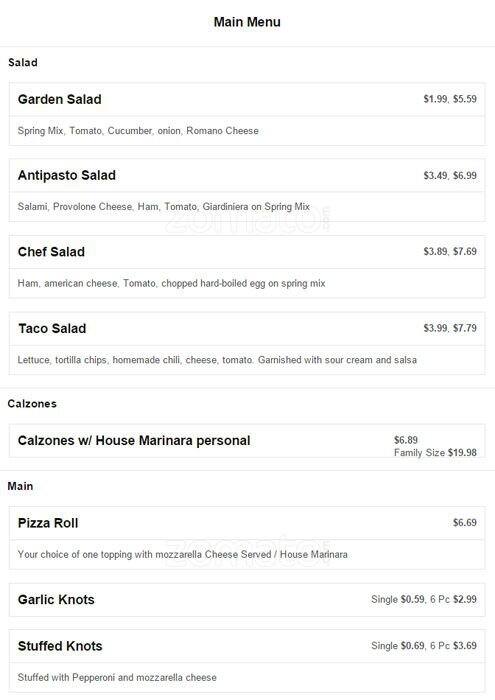The width and height of the screenshot is (495, 700).
Task: Click the Chef Salad ingredients description
Action: [x=171, y=283]
